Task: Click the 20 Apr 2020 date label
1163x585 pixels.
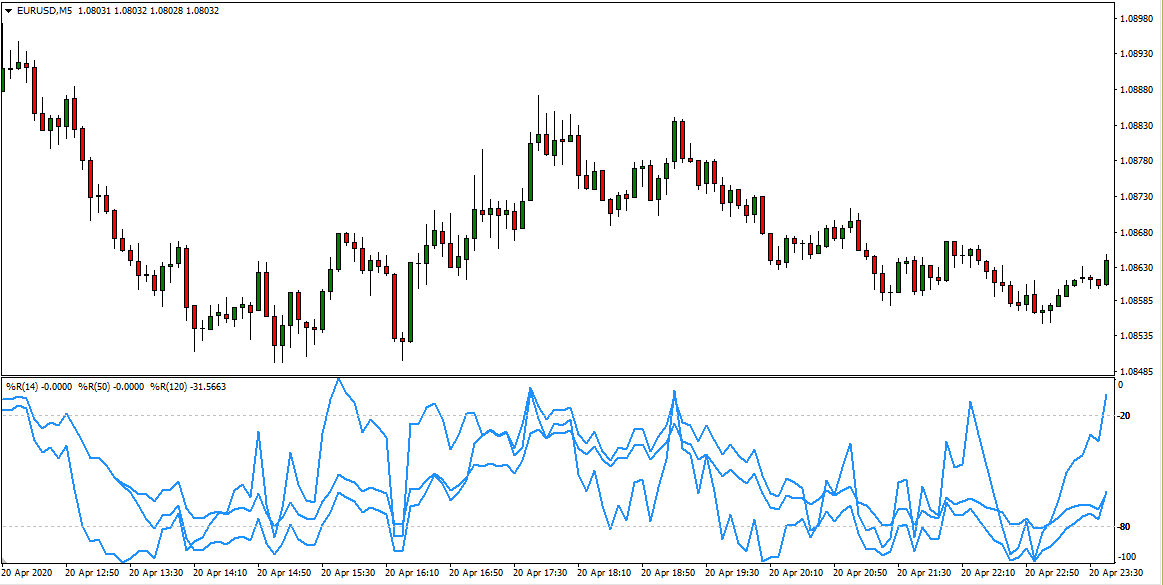Action: pos(30,574)
